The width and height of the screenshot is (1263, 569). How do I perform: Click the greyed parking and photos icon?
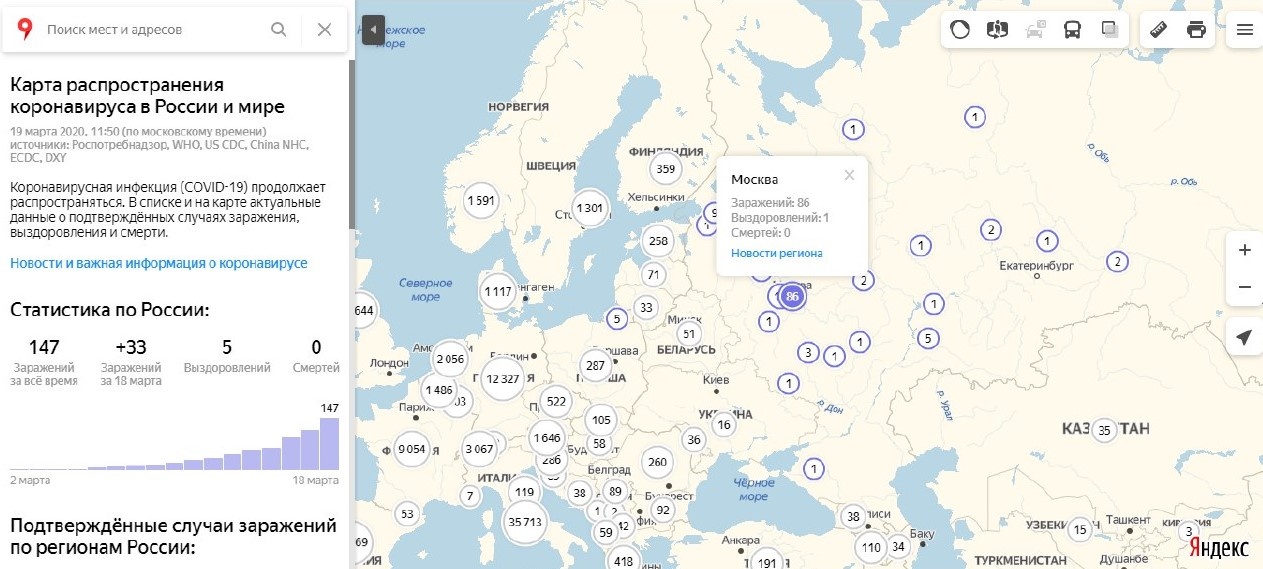pos(1035,29)
